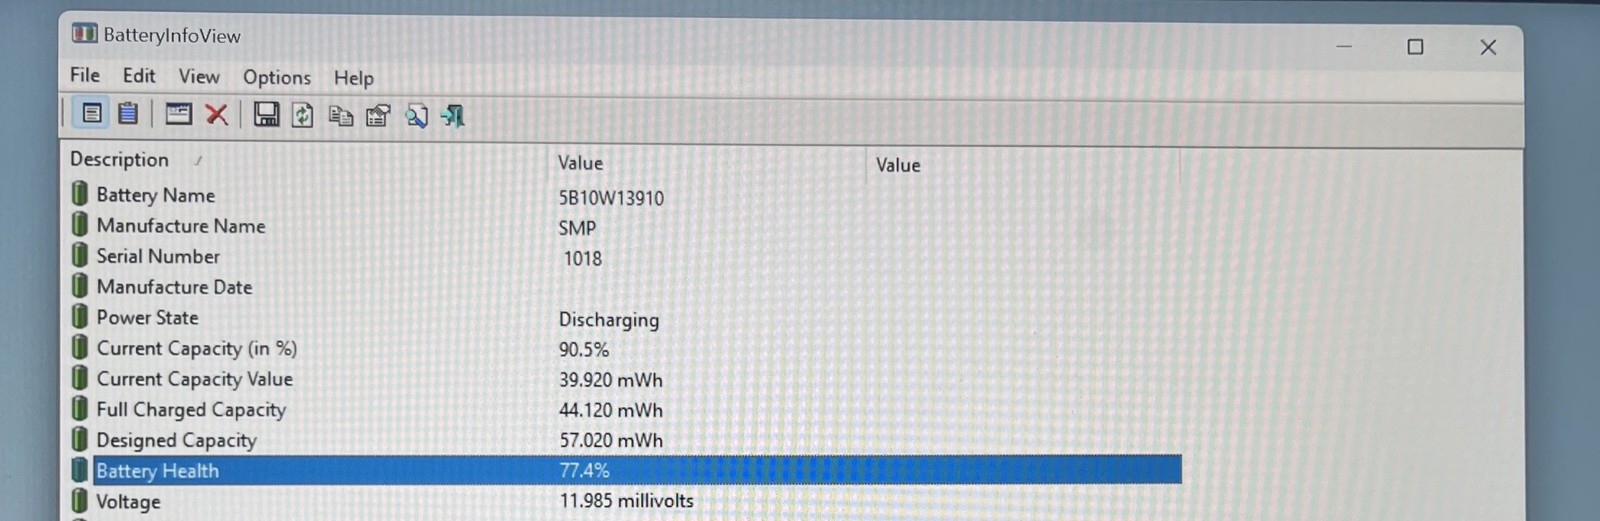
Task: Click the SMP manufacturer value
Action: (x=577, y=228)
